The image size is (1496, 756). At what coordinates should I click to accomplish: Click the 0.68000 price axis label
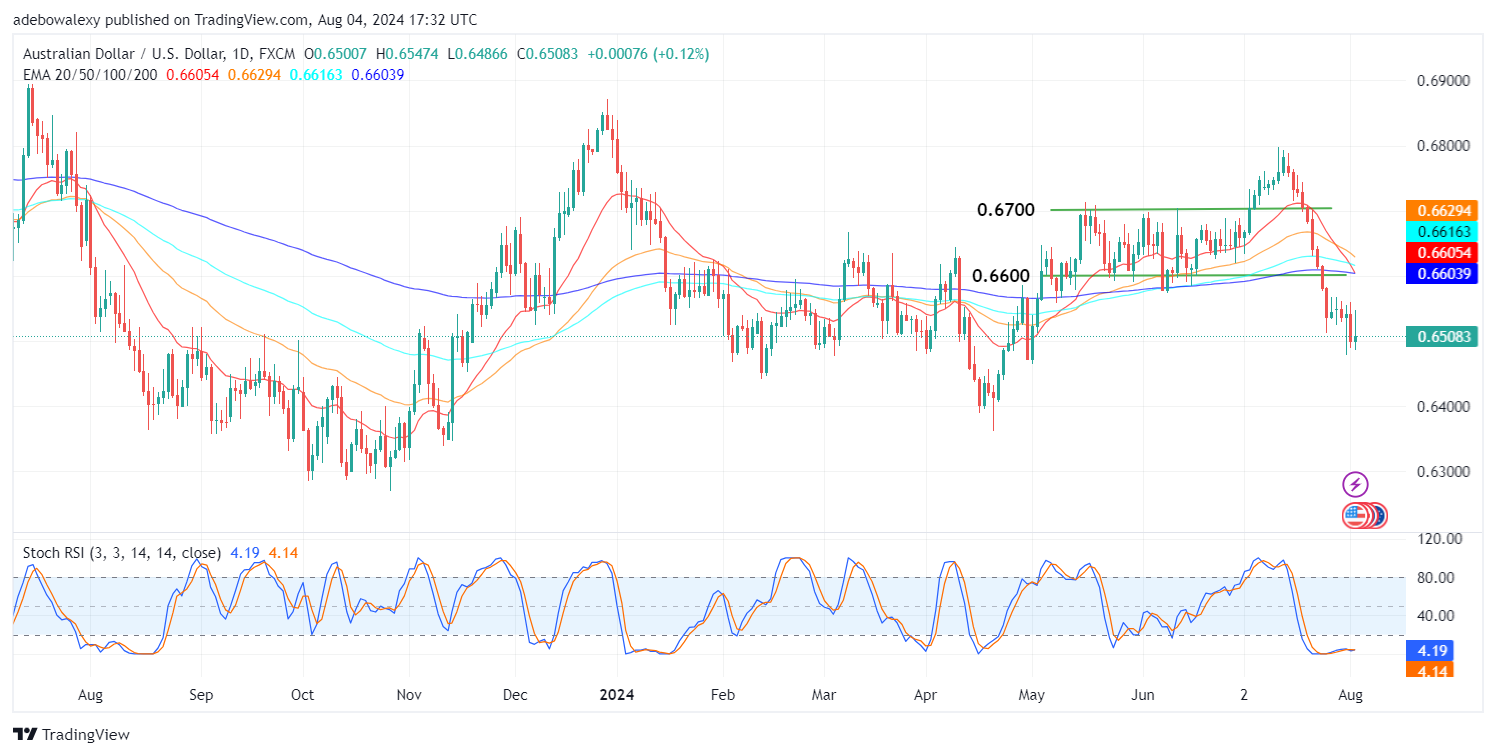point(1443,146)
